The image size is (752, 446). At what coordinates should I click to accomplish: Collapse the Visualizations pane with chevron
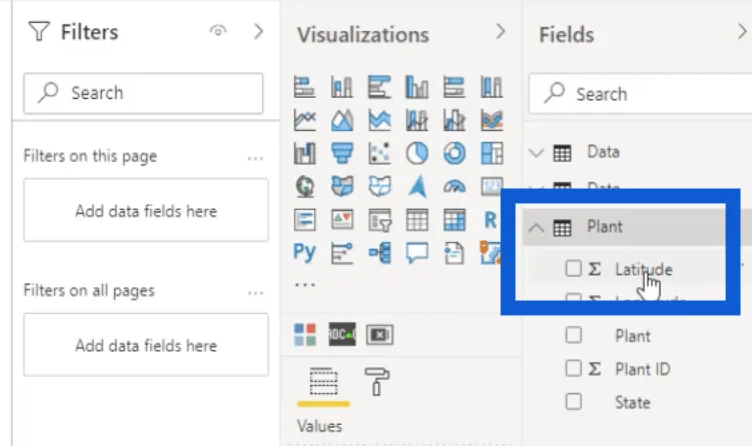point(501,32)
